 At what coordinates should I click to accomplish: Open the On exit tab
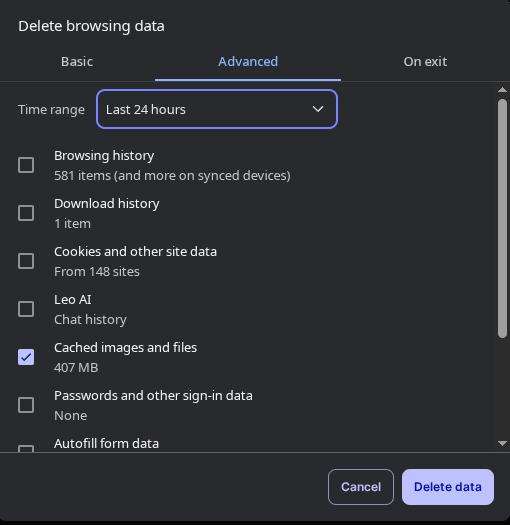point(425,62)
